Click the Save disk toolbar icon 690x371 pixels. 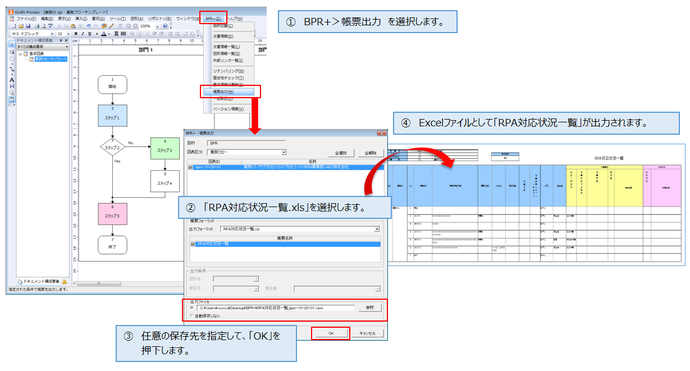click(x=27, y=26)
